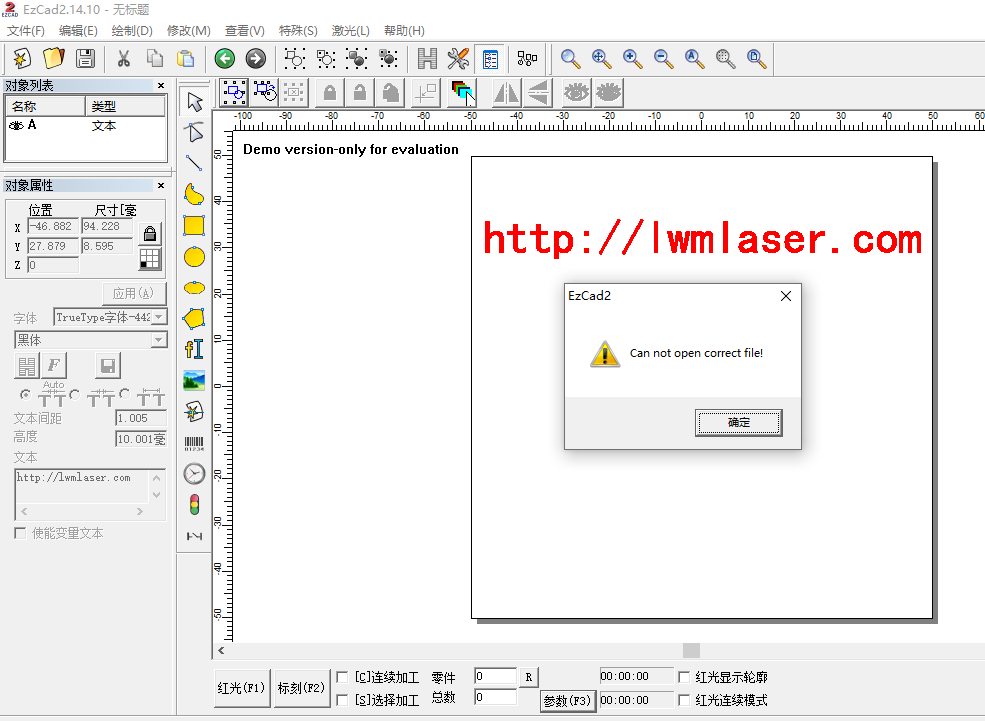Open the 修改(M) menu

click(x=188, y=31)
